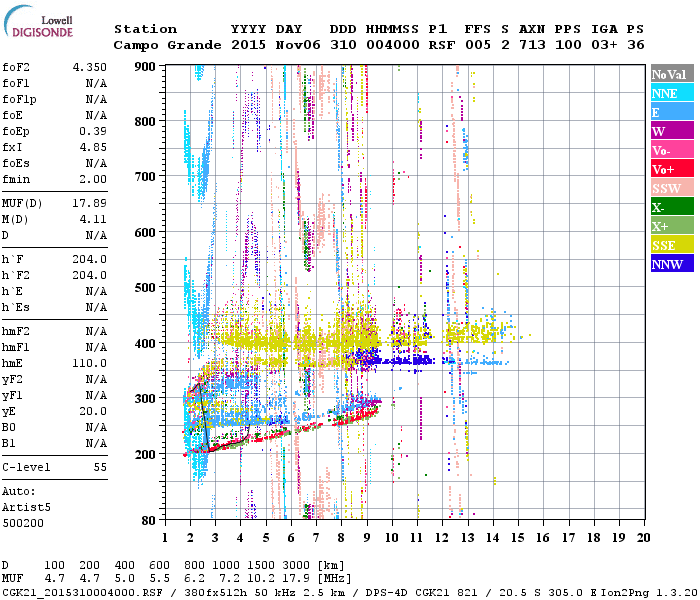This screenshot has height=600, width=700.
Task: Click the 20 MHz x-axis label
Action: click(x=643, y=538)
